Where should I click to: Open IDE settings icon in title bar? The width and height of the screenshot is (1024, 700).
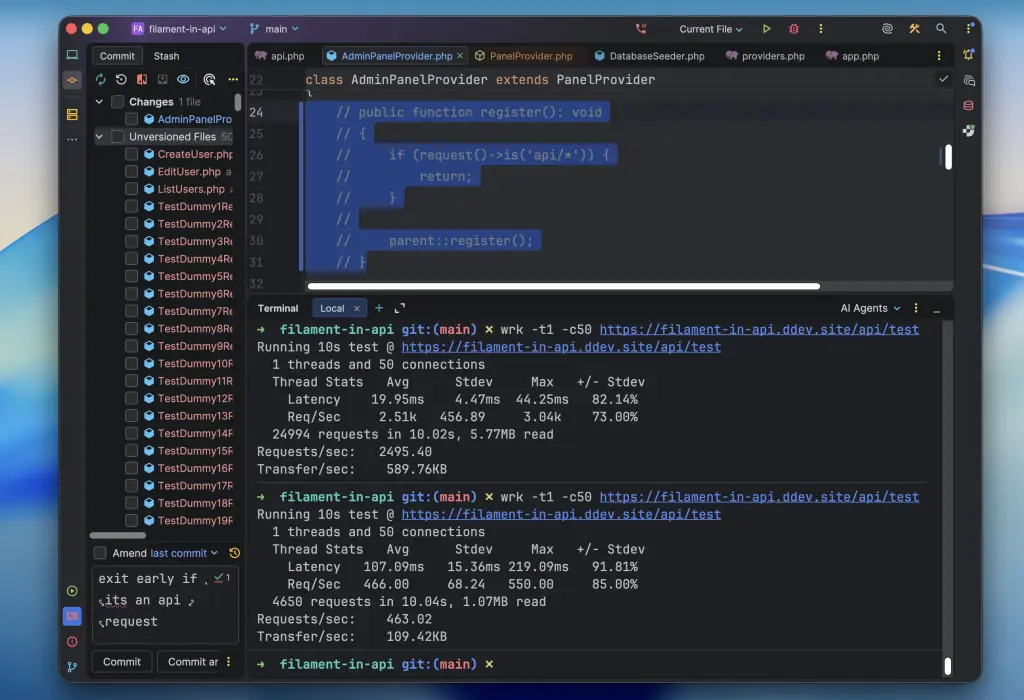(x=969, y=28)
